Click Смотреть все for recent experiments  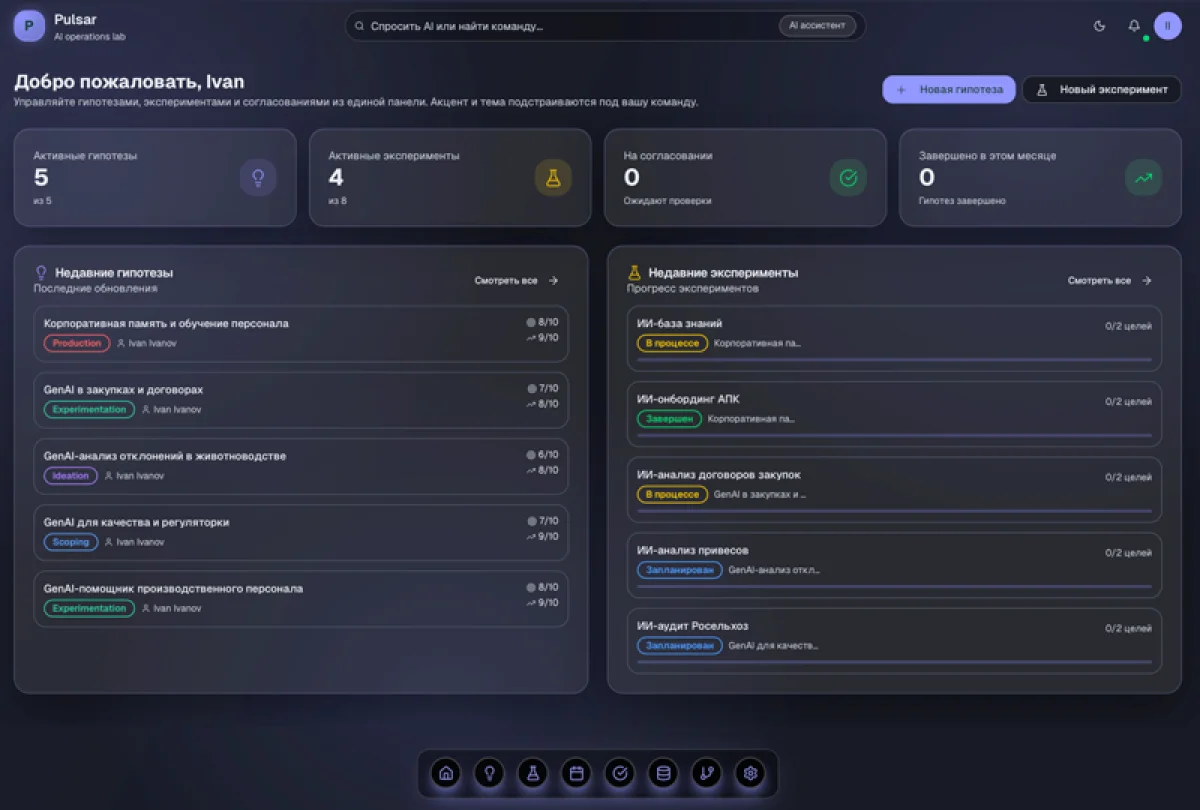coord(1110,281)
